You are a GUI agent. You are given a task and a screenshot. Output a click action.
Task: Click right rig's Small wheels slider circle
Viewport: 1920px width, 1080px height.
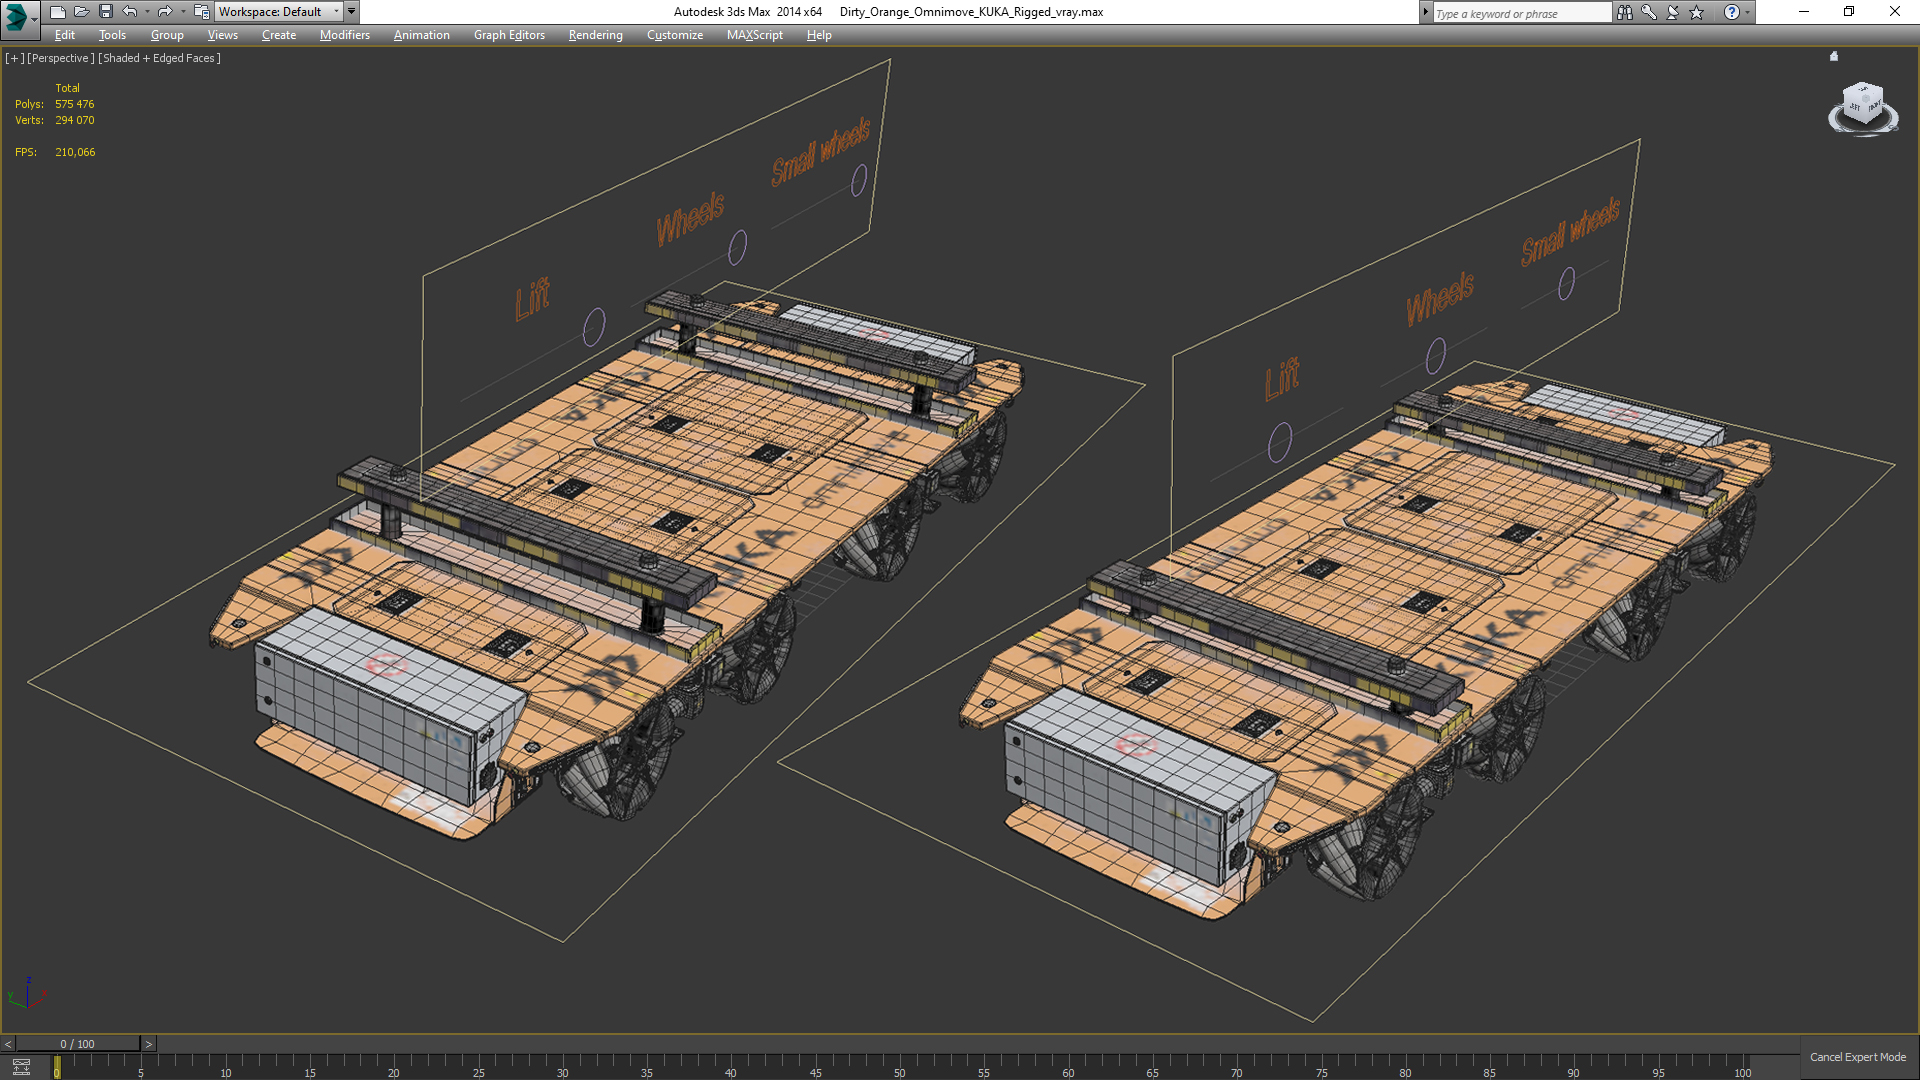(x=1566, y=283)
